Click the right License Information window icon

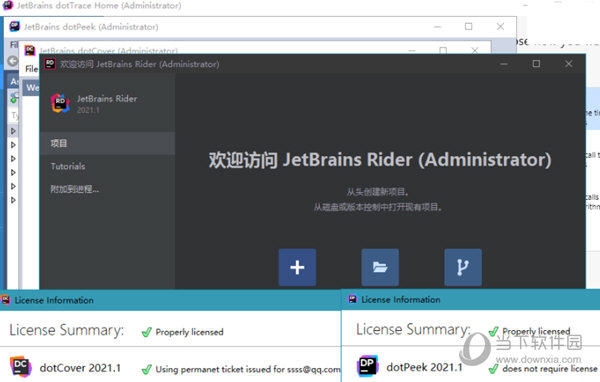[352, 299]
